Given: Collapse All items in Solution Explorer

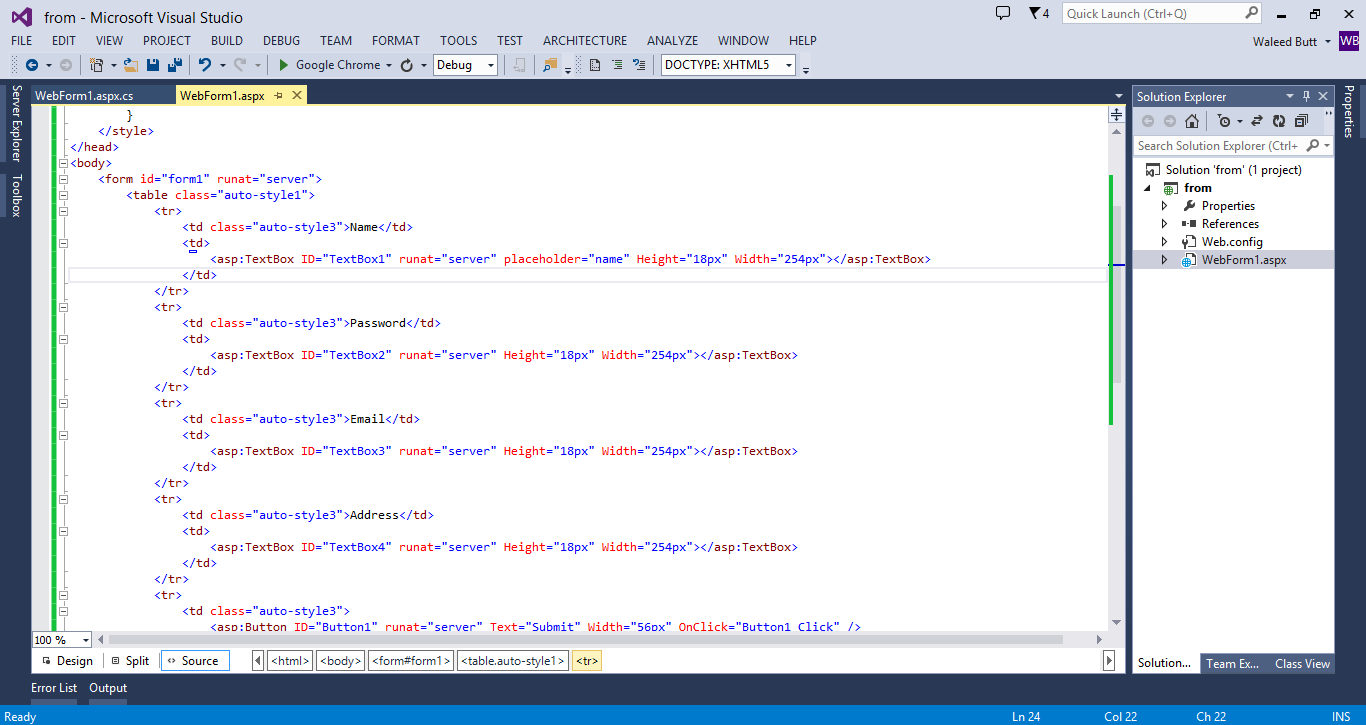Looking at the screenshot, I should (1301, 120).
